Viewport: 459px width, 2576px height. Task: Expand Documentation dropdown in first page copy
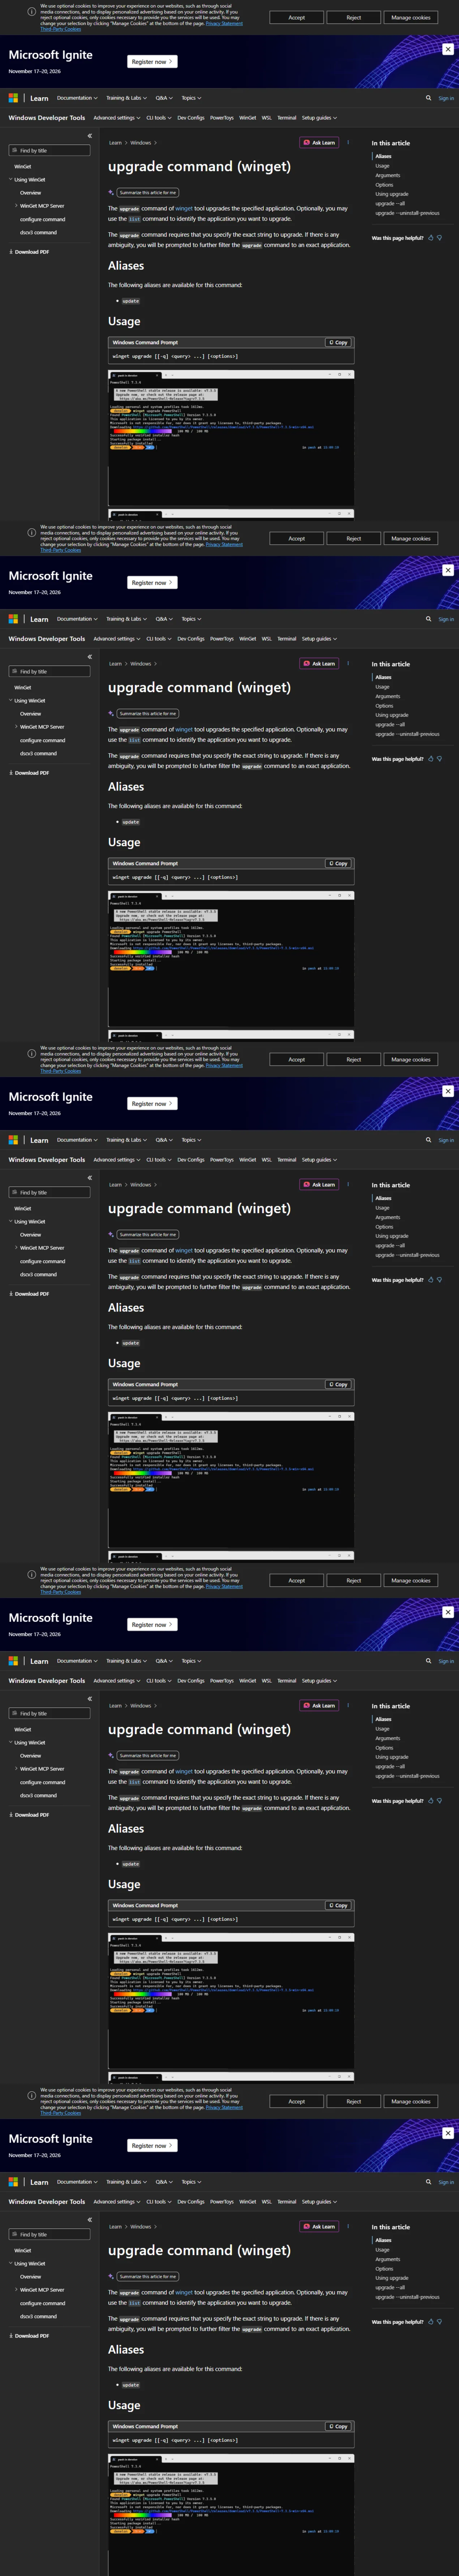pos(77,98)
